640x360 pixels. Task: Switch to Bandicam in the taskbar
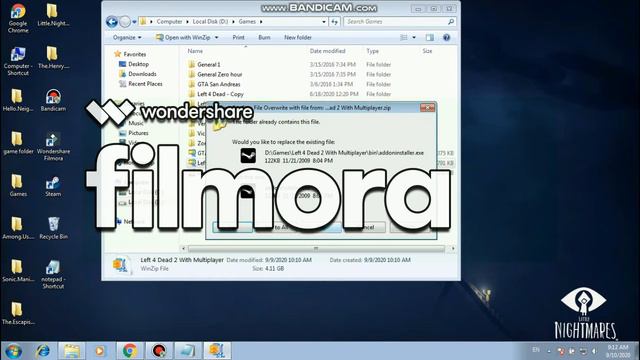coord(159,351)
